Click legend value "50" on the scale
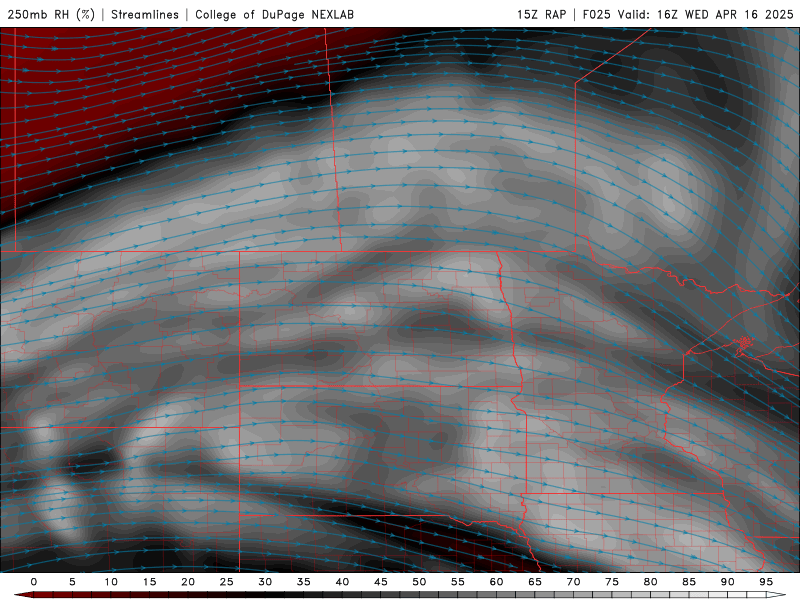Viewport: 800px width, 600px height. click(419, 582)
